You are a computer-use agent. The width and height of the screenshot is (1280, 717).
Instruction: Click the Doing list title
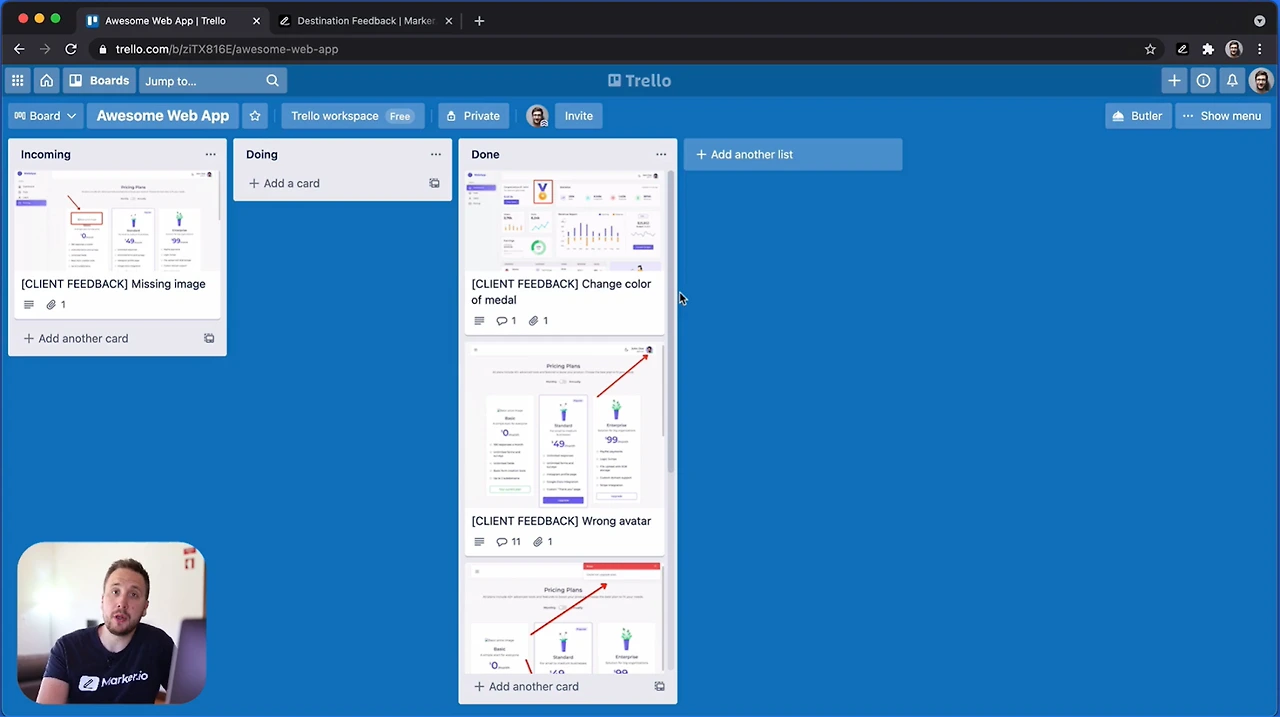[262, 154]
